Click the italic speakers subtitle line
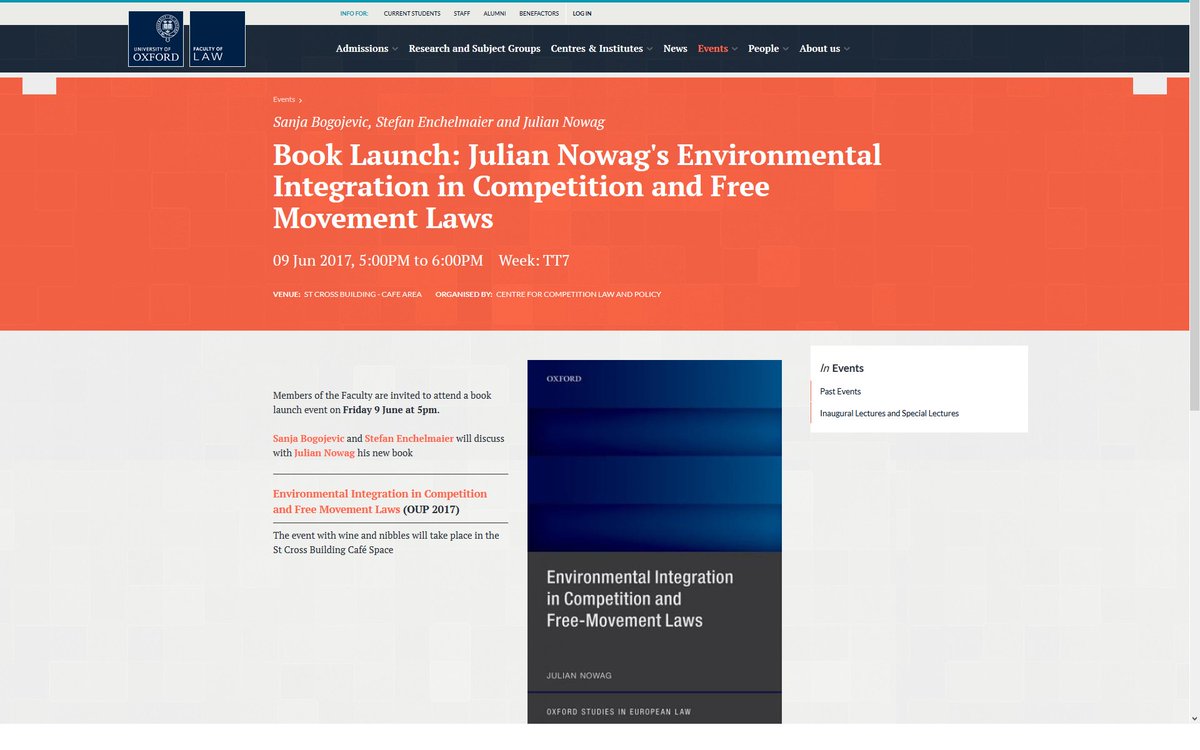Image resolution: width=1200 pixels, height=750 pixels. [439, 122]
